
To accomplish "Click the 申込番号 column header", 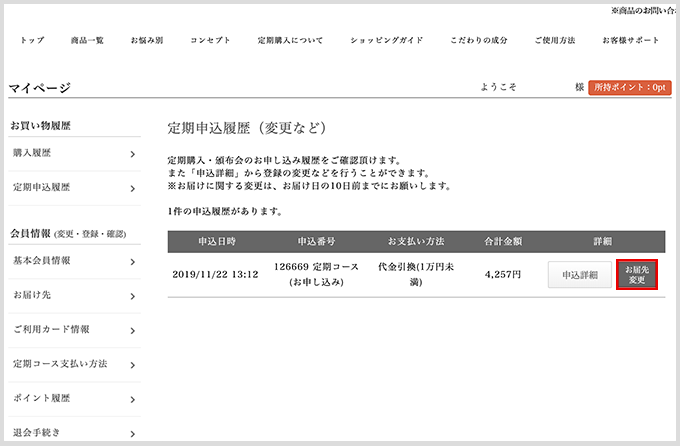I will tap(316, 242).
